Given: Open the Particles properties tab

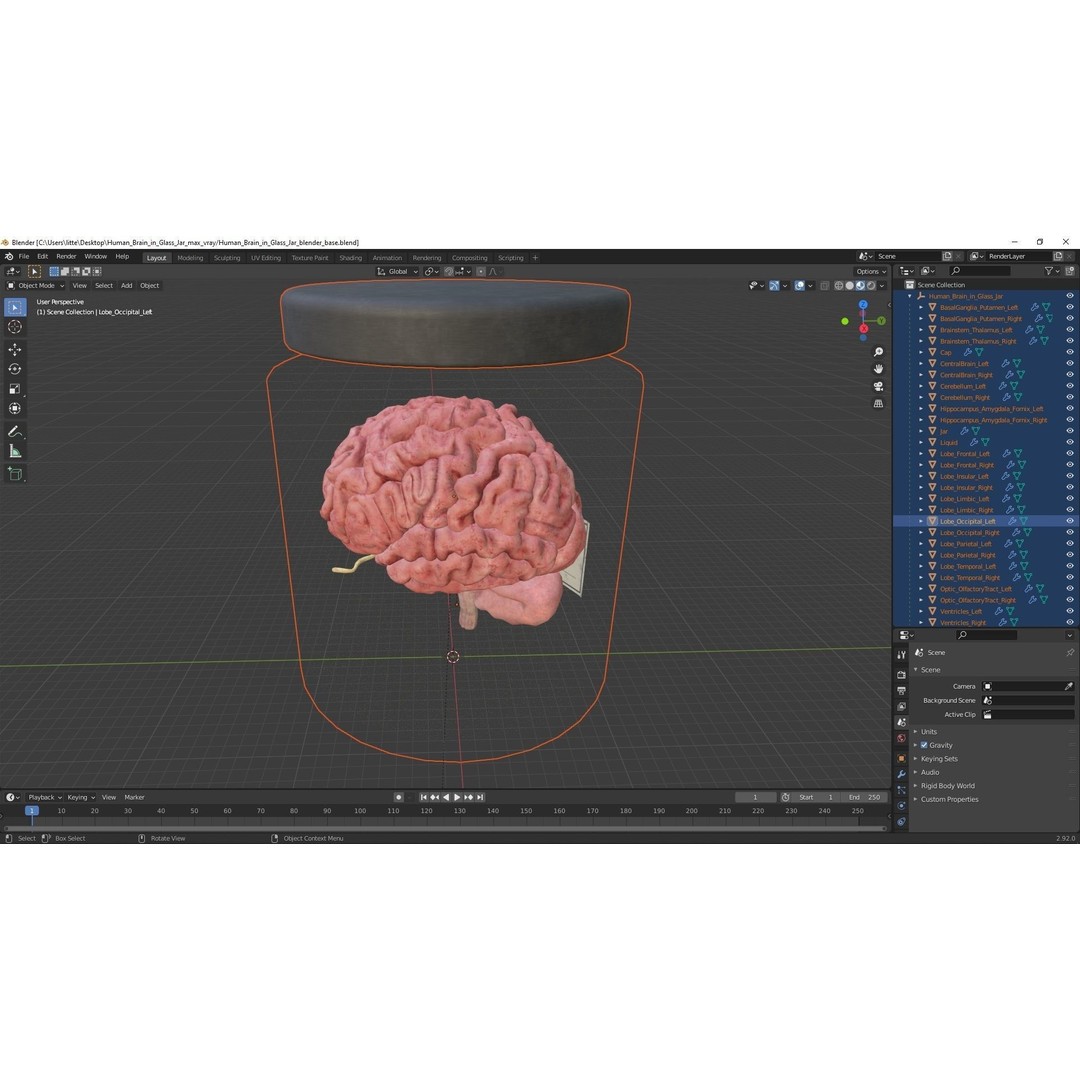Looking at the screenshot, I should point(901,790).
